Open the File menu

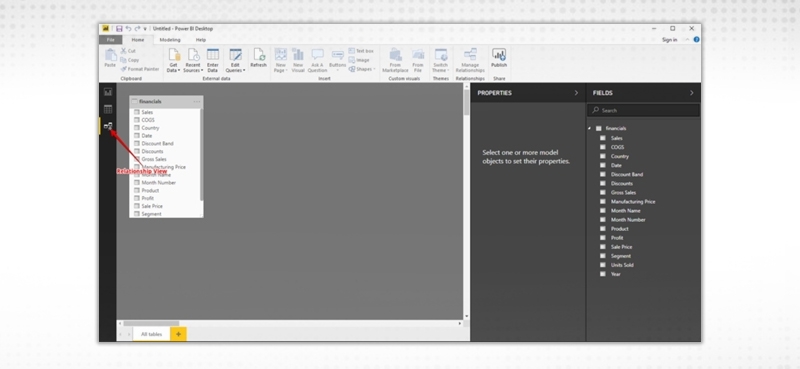coord(110,40)
